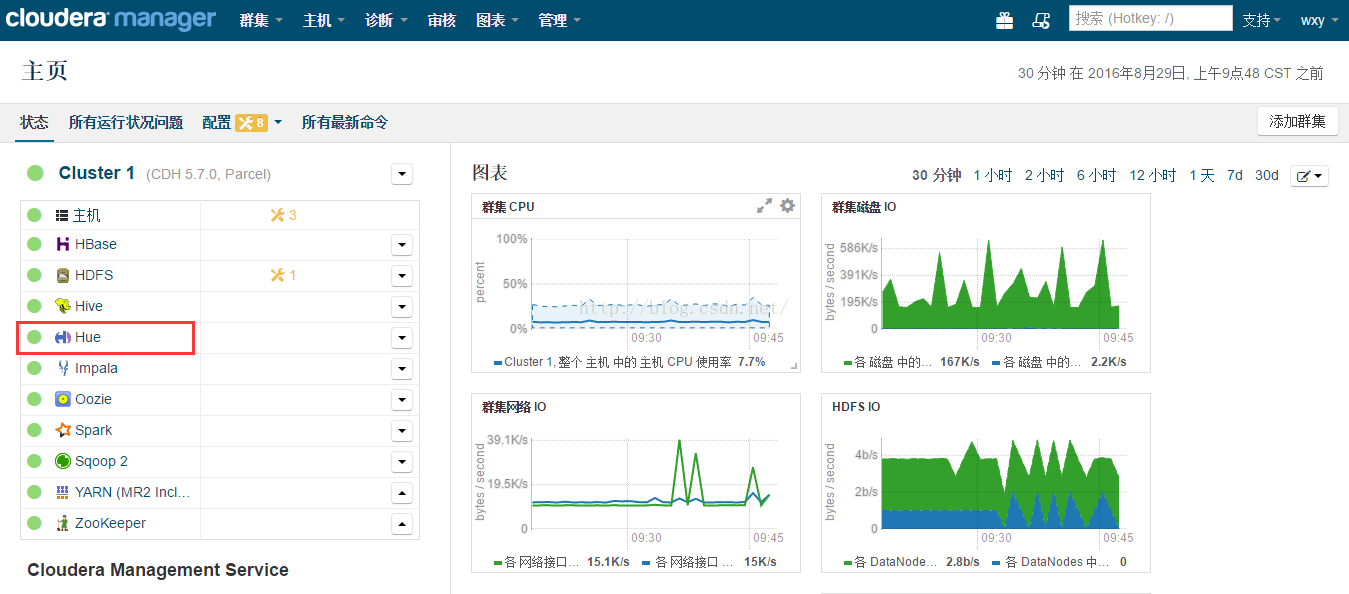The image size is (1349, 594).
Task: Set time range to 12 小时
Action: pos(1153,175)
